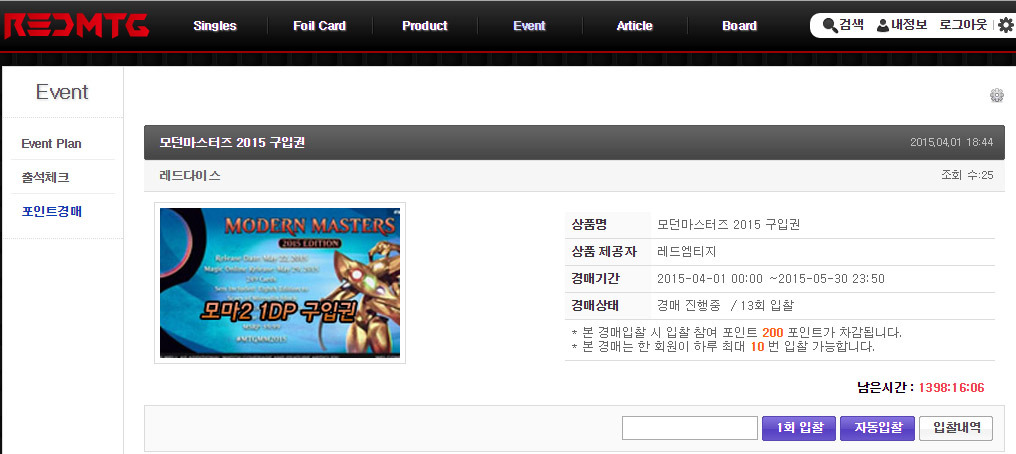
Task: Click the Modern Masters product image
Action: click(x=280, y=283)
